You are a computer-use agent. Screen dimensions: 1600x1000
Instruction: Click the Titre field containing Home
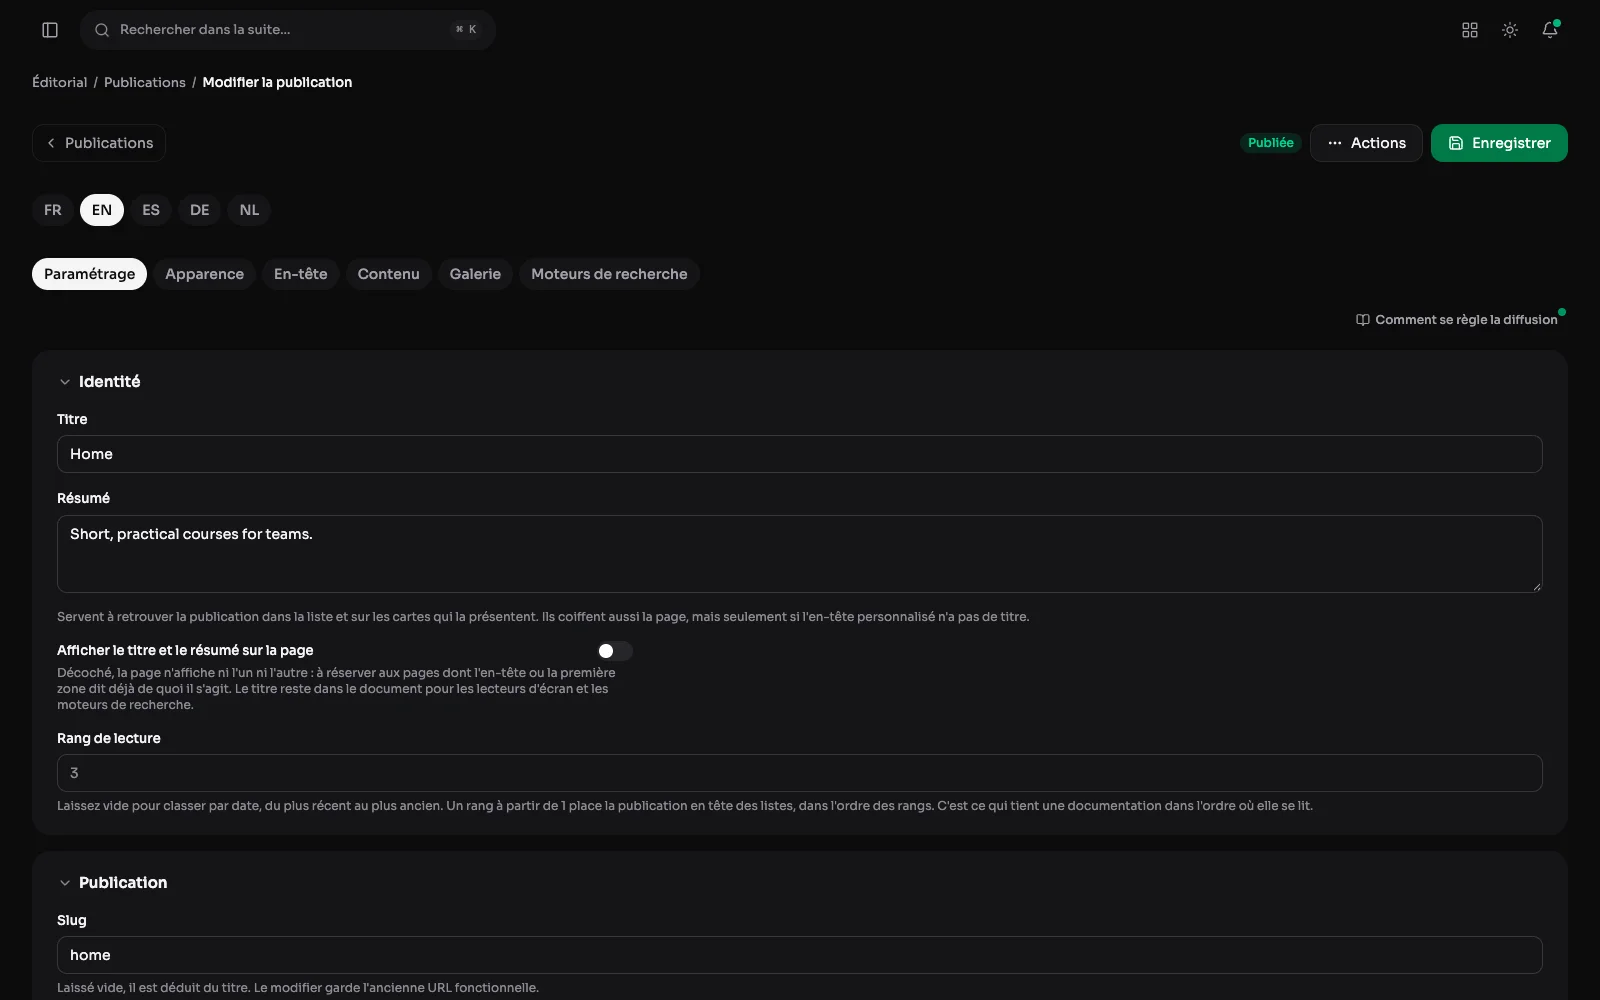(x=800, y=454)
